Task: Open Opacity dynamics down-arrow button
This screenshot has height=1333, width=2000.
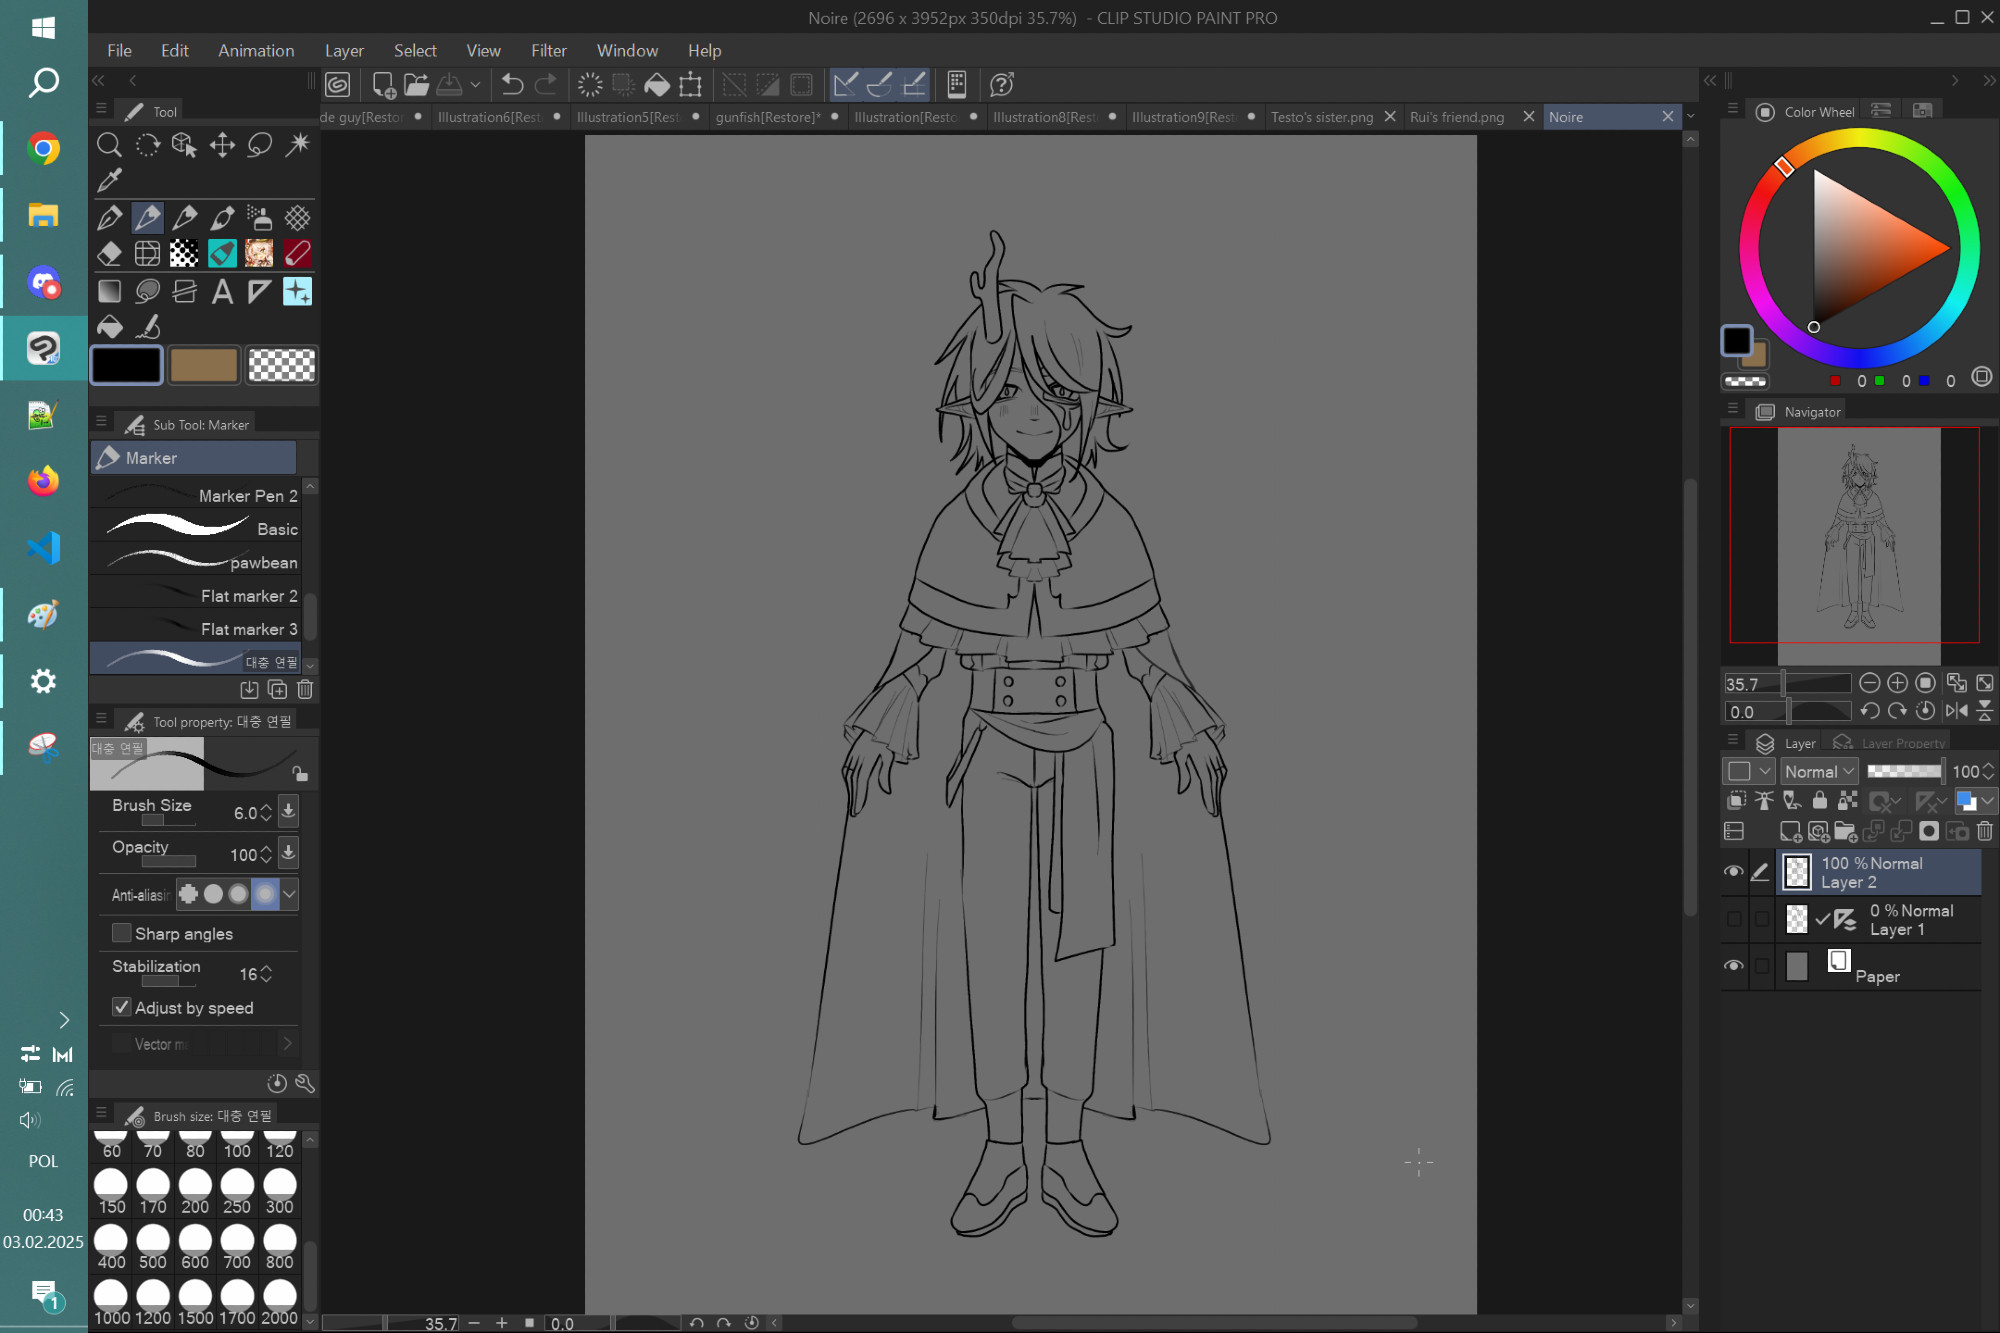Action: [288, 853]
